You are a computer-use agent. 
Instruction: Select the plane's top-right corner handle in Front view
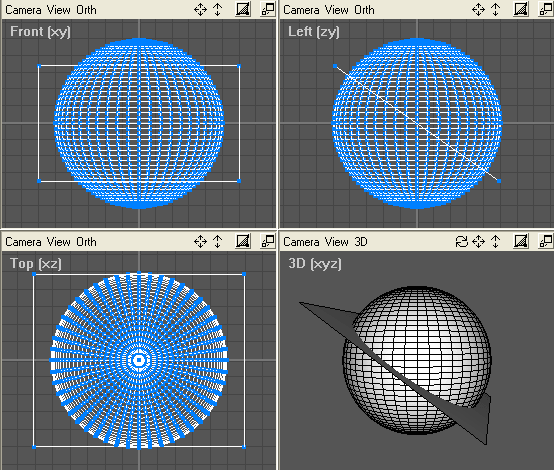pyautogui.click(x=240, y=66)
